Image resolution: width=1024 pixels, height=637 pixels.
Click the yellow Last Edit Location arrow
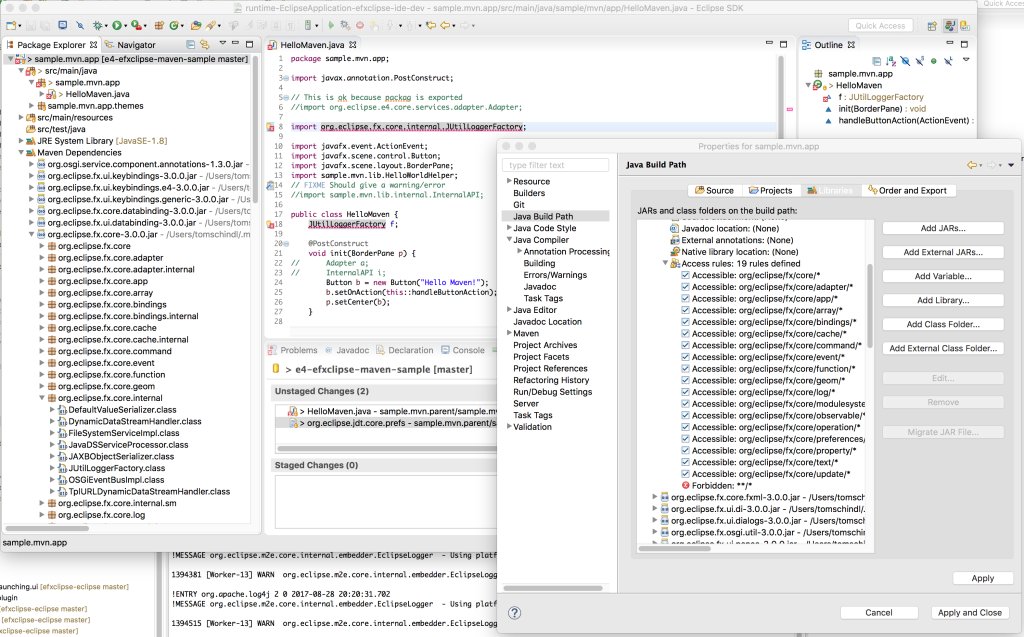[431, 25]
